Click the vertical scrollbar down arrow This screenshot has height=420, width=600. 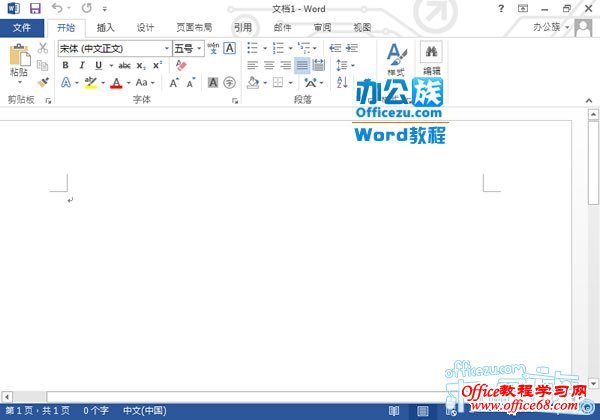[593, 383]
